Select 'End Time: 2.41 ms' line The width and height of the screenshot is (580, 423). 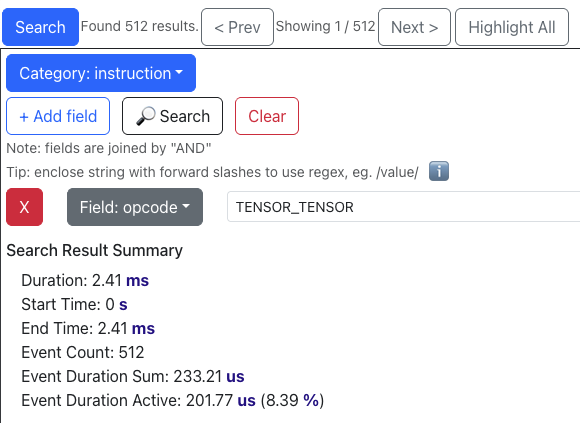tap(88, 328)
